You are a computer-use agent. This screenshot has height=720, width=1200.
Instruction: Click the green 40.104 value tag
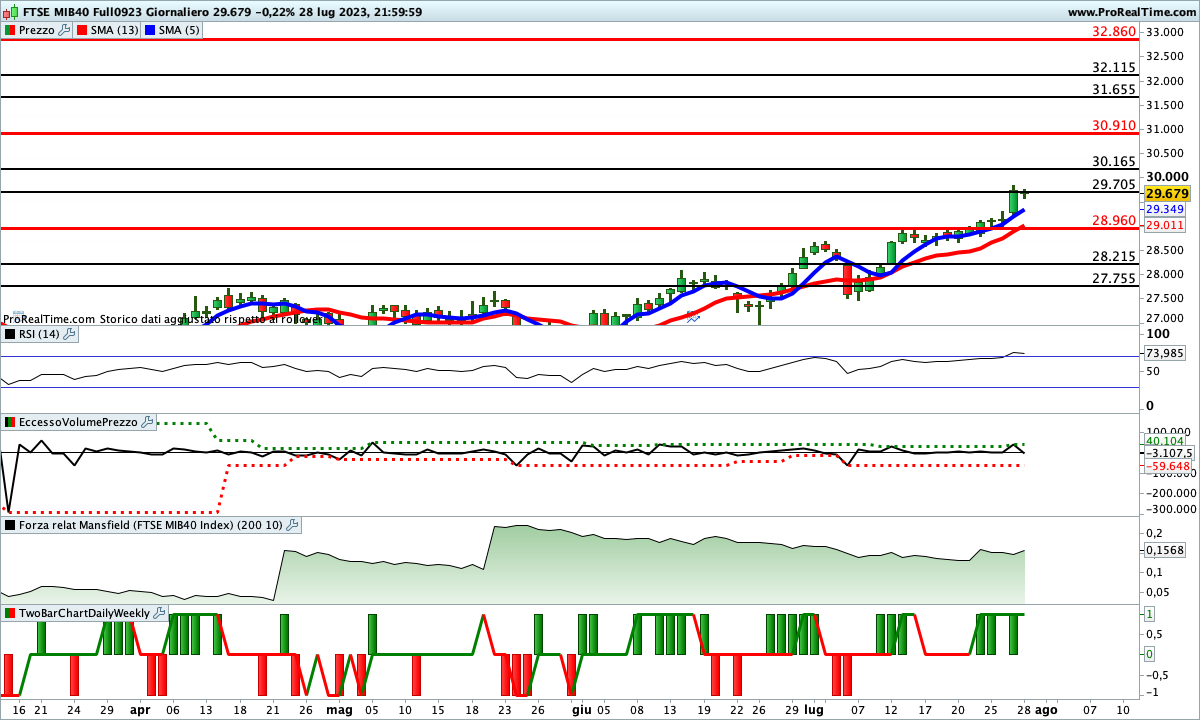[1165, 441]
